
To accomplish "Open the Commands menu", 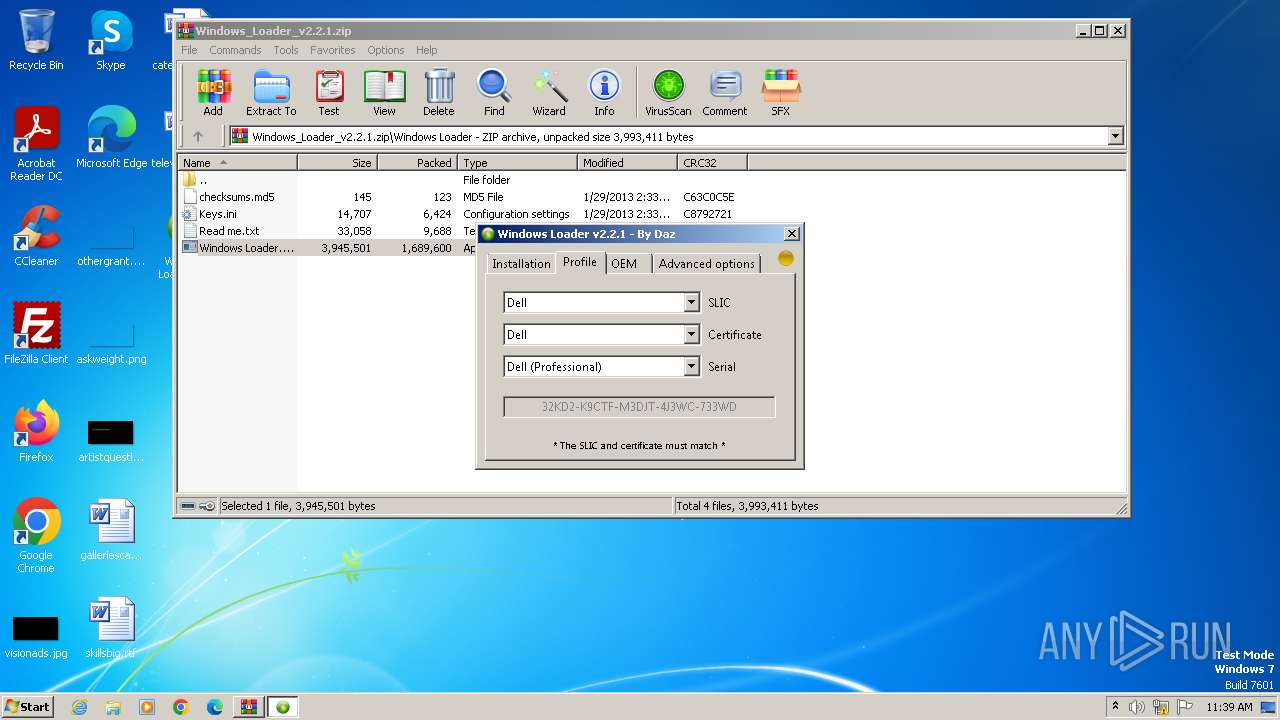I will point(235,50).
